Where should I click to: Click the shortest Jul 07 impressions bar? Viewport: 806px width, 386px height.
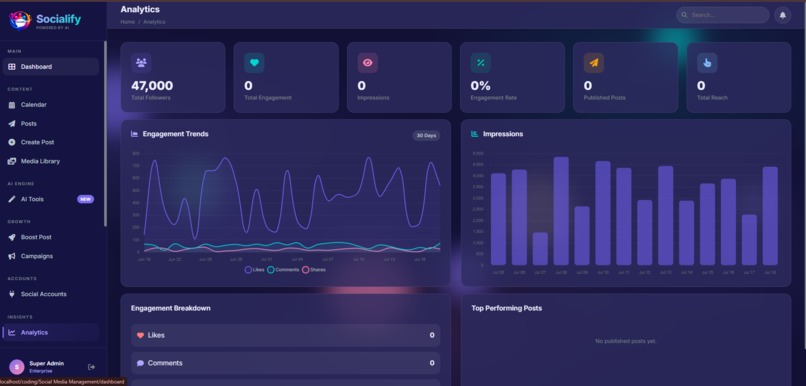tap(540, 249)
